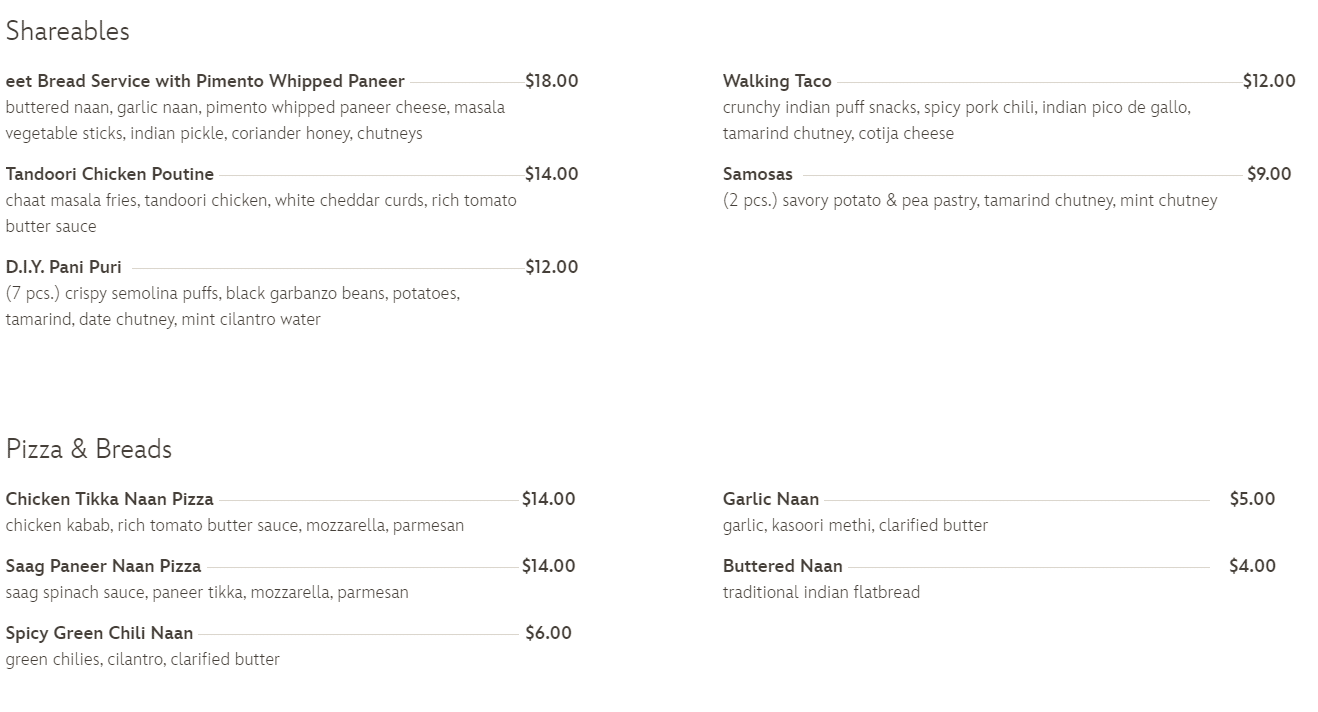Open the Tandoori Chicken Poutine item
The height and width of the screenshot is (712, 1318).
(110, 174)
